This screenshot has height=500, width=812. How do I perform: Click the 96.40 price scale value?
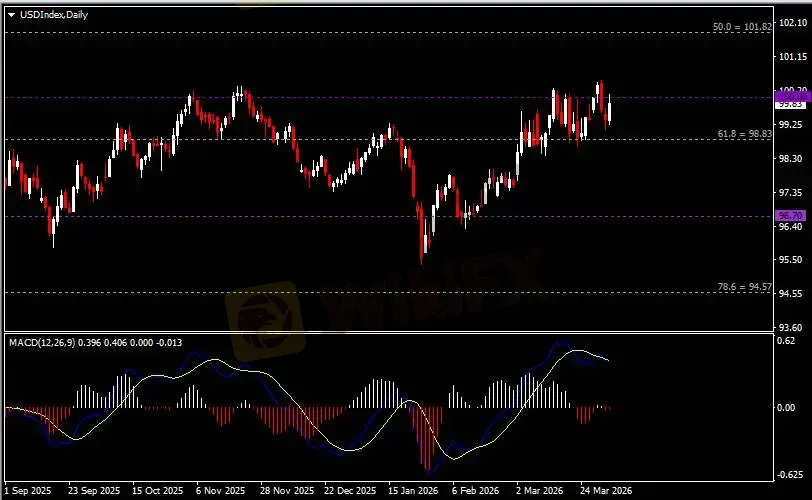(791, 227)
